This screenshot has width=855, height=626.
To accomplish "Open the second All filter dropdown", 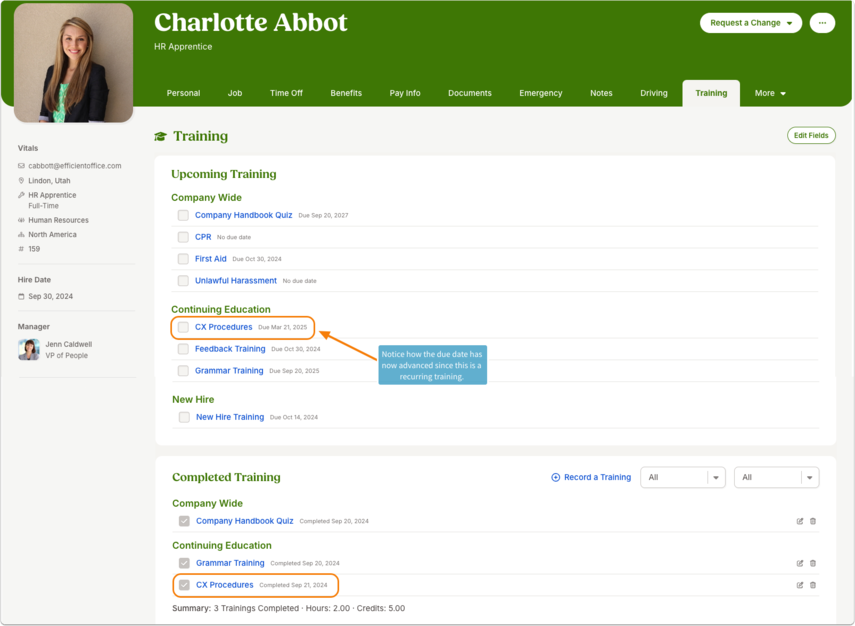I will tap(776, 478).
